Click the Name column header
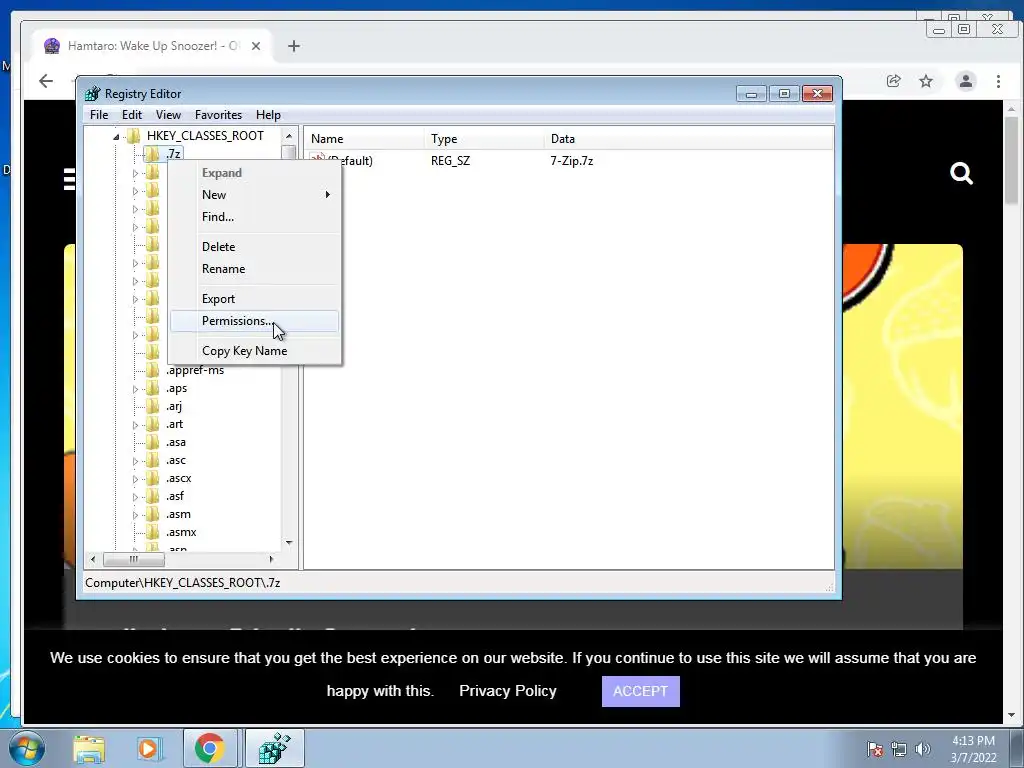The image size is (1024, 768). point(364,139)
